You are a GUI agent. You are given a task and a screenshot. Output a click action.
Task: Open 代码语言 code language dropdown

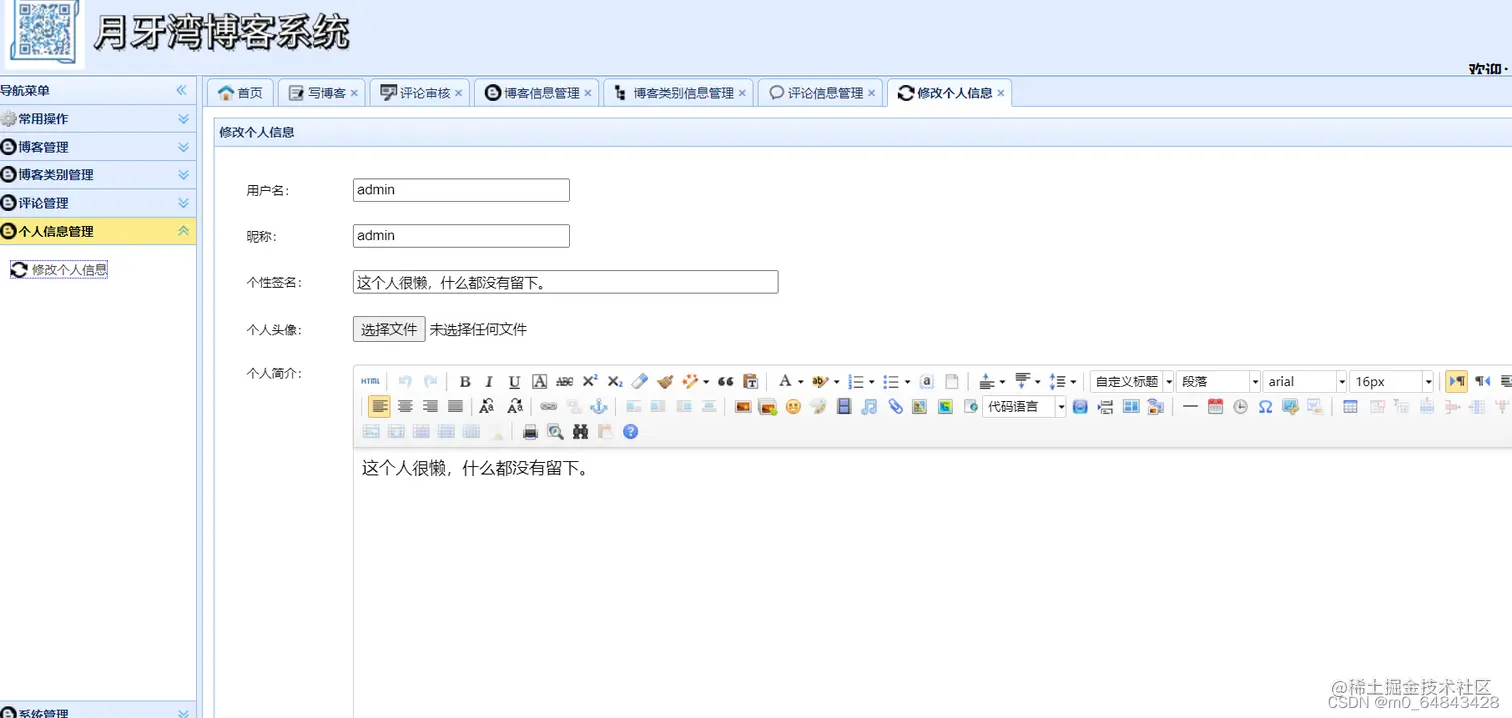click(1025, 407)
